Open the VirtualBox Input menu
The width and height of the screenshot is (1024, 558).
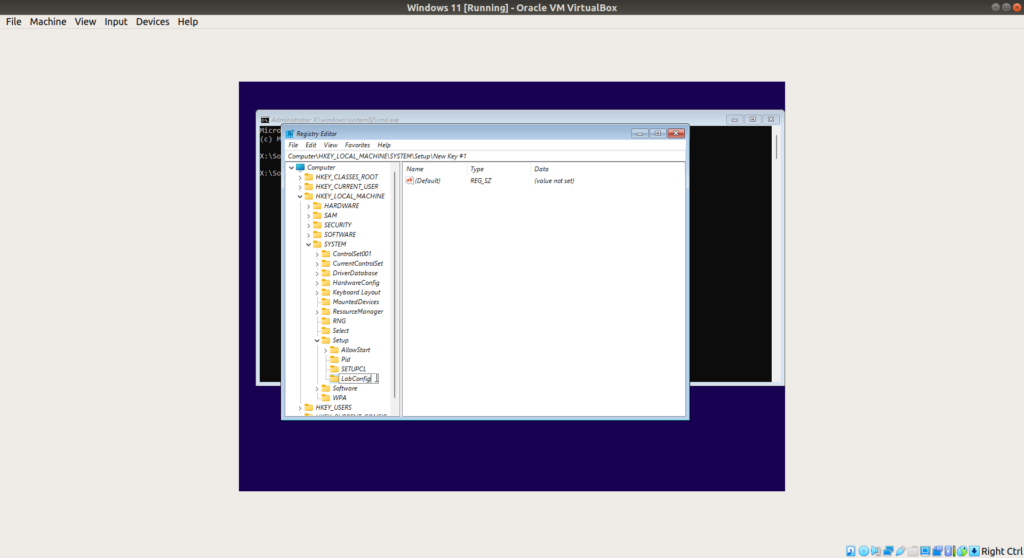[116, 22]
